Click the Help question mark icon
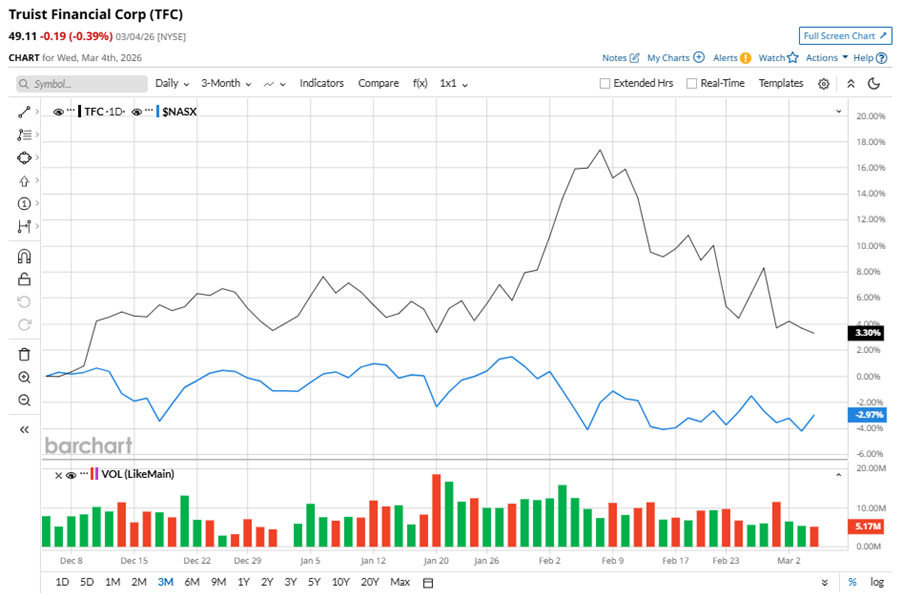 pos(882,58)
